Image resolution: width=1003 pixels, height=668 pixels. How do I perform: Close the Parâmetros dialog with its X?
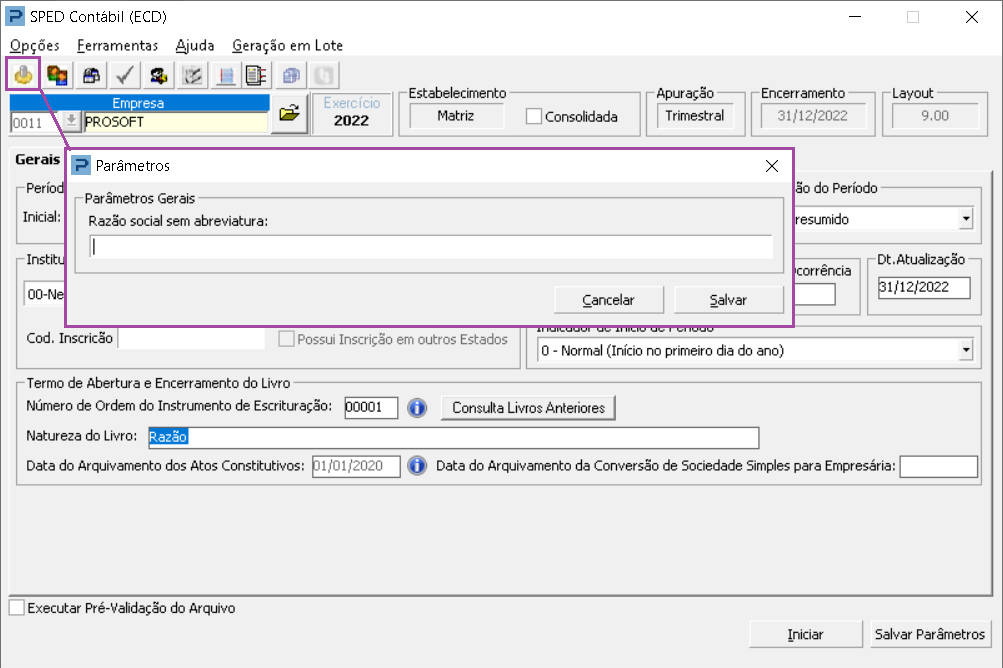coord(771,166)
